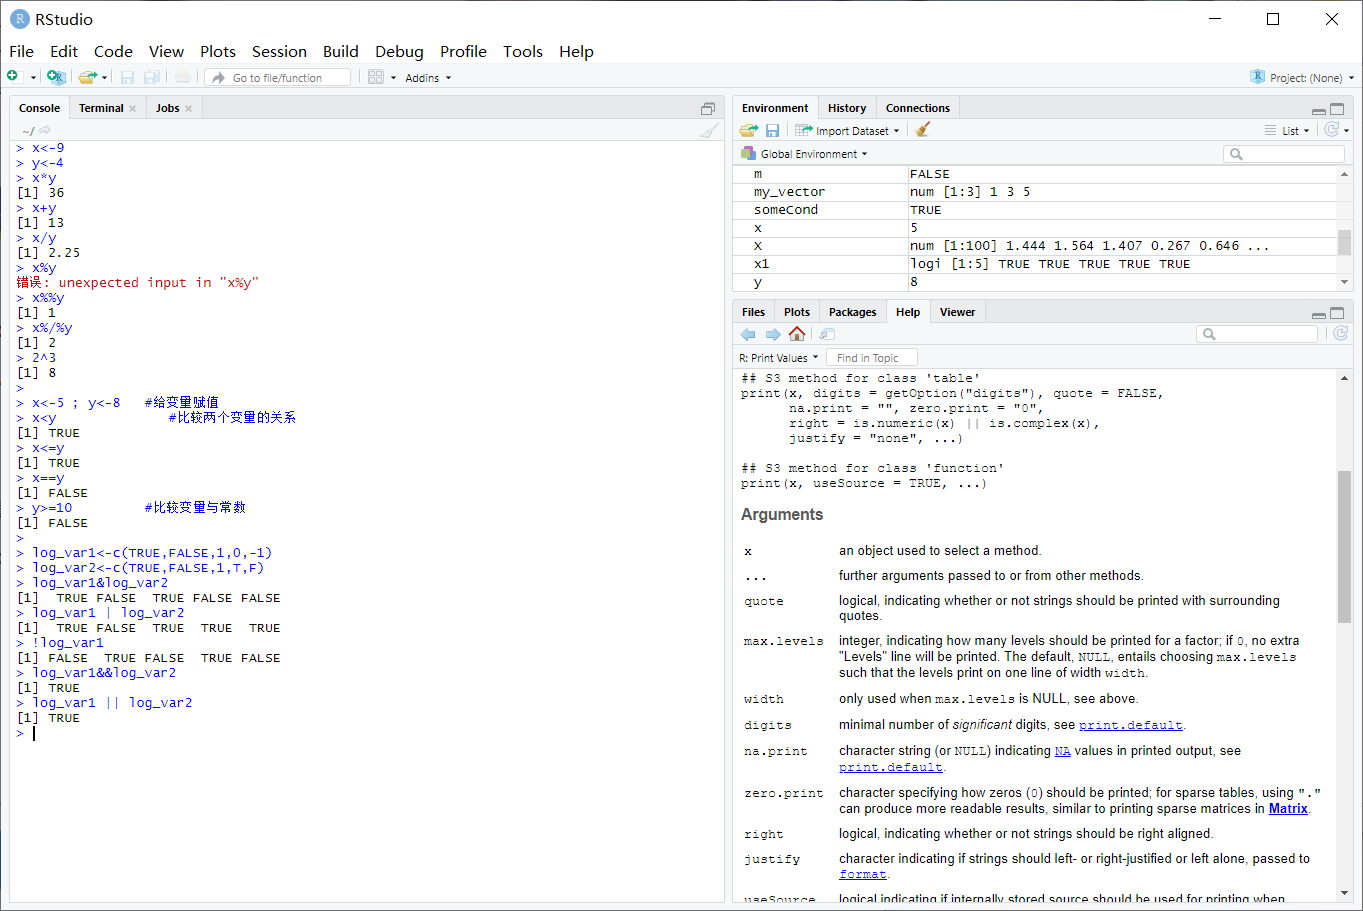Viewport: 1363px width, 911px height.
Task: Clear the console with broom icon
Action: pos(709,130)
